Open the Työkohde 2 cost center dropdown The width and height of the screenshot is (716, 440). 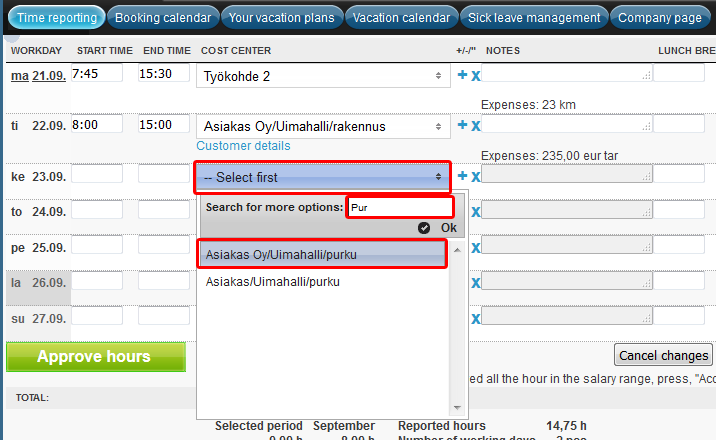[323, 76]
